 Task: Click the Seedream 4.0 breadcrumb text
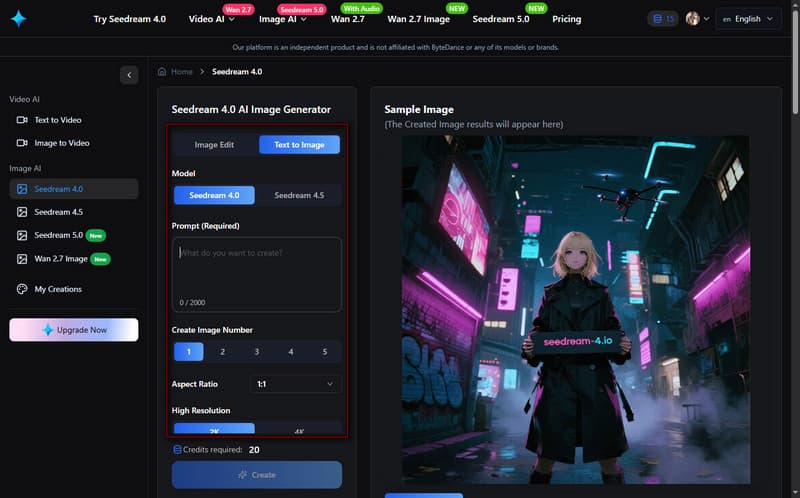tap(237, 71)
